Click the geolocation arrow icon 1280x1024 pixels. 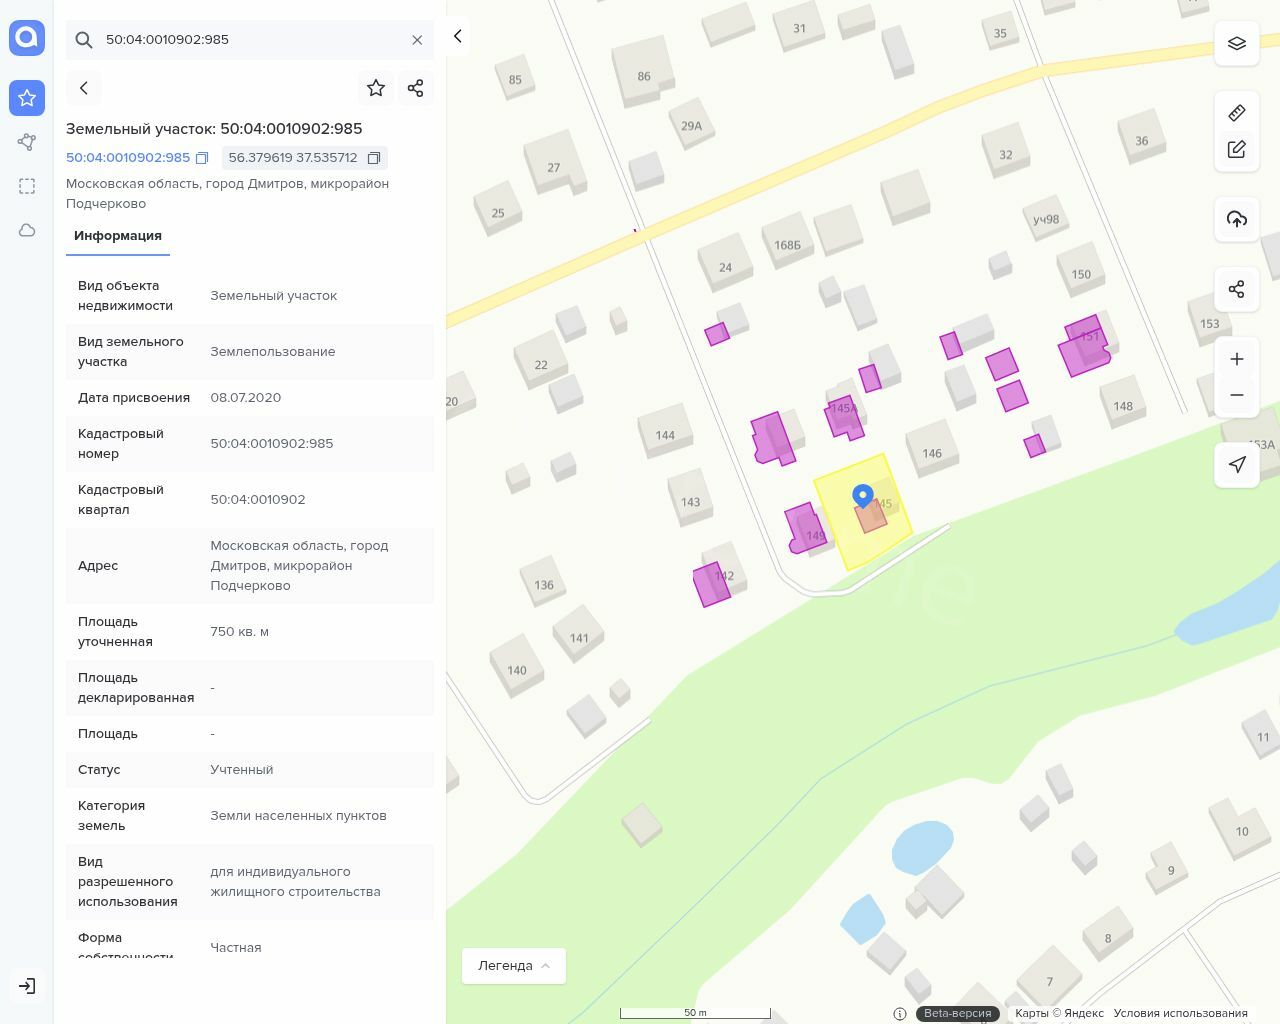[x=1237, y=465]
